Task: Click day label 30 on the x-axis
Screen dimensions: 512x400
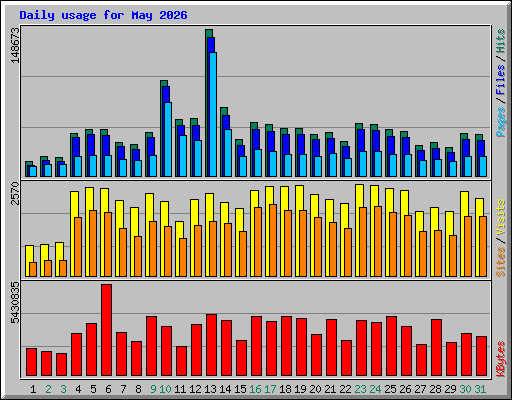Action: click(x=465, y=389)
